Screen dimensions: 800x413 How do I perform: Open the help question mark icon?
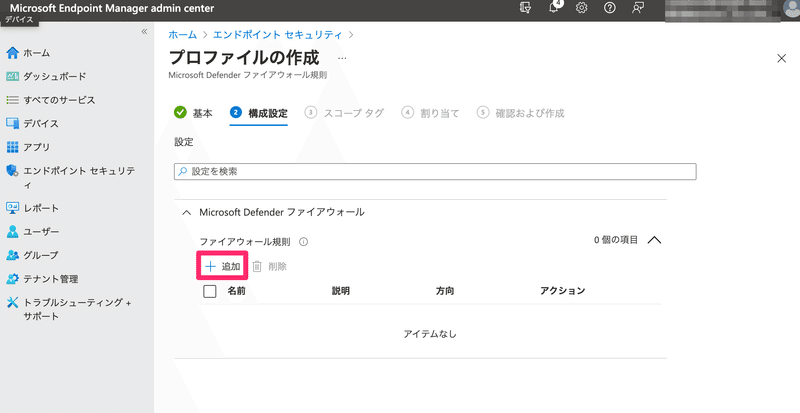coord(609,8)
